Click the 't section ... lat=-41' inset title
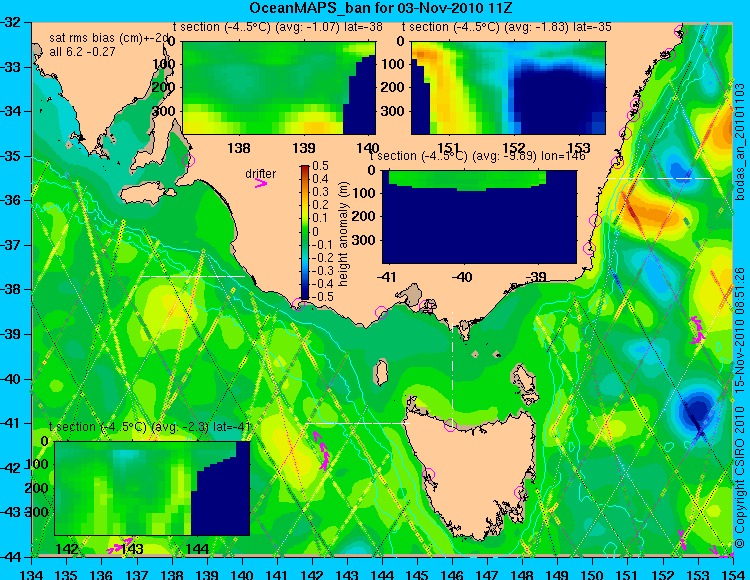This screenshot has width=750, height=580. point(150,427)
